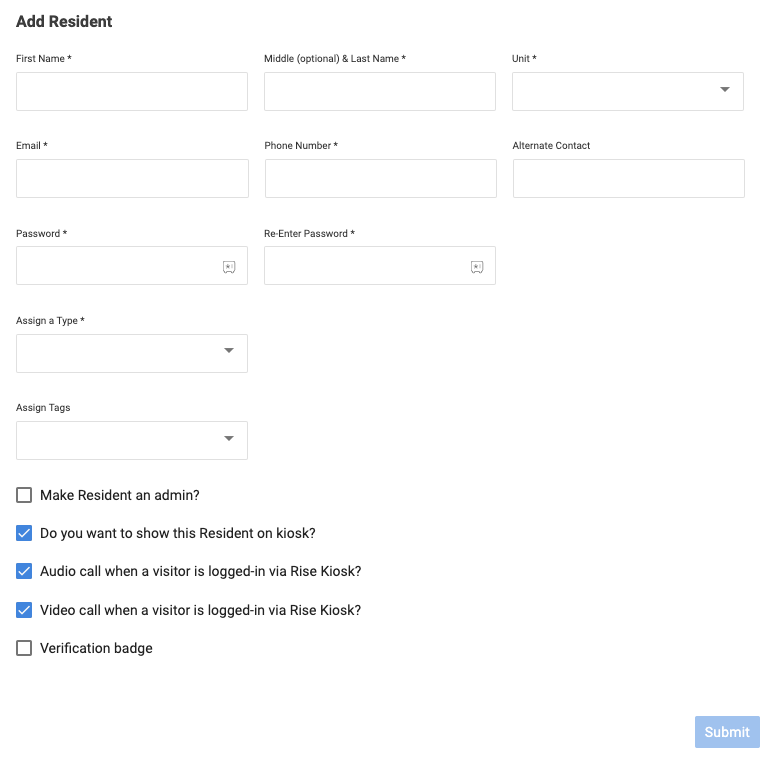
Task: Focus the Middle & Last Name field
Action: (379, 91)
